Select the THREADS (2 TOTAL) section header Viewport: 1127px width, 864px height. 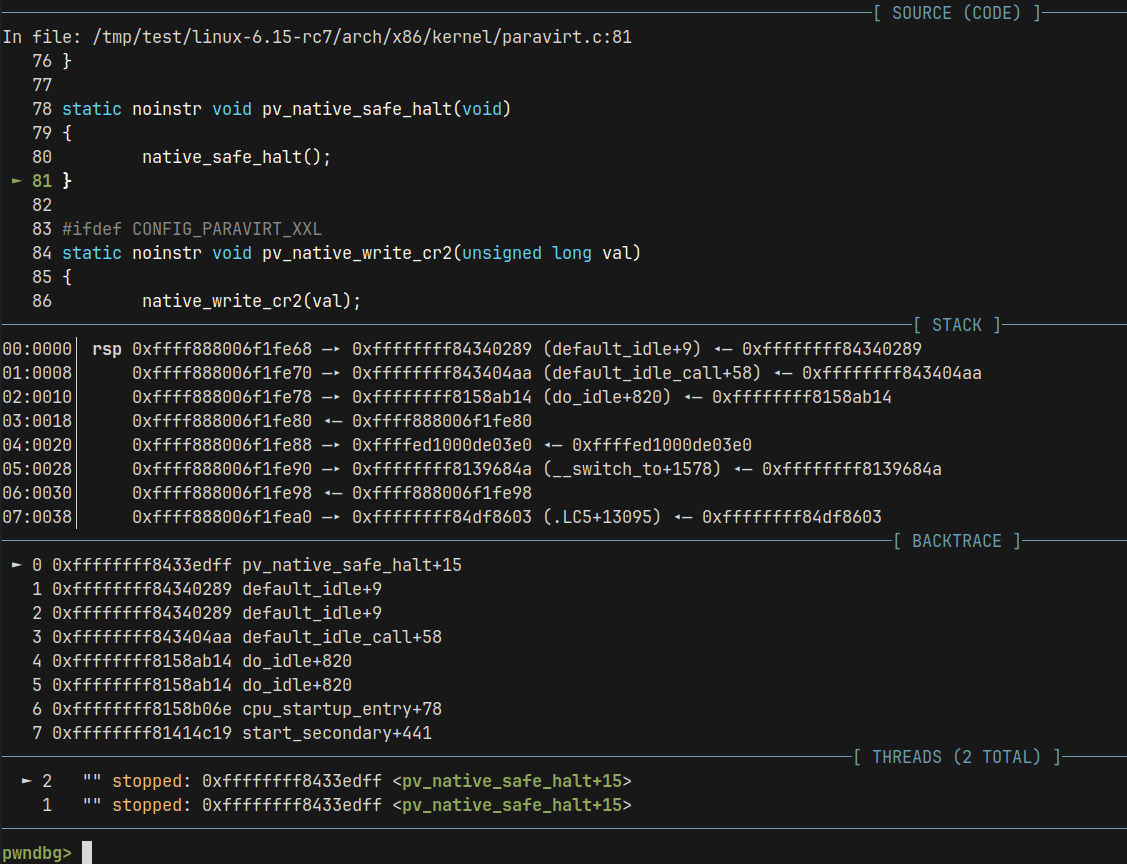(x=956, y=757)
